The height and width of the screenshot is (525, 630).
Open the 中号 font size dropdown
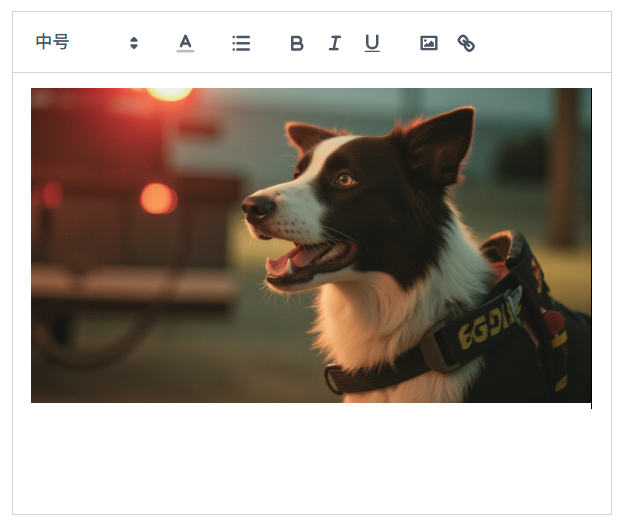tap(87, 43)
